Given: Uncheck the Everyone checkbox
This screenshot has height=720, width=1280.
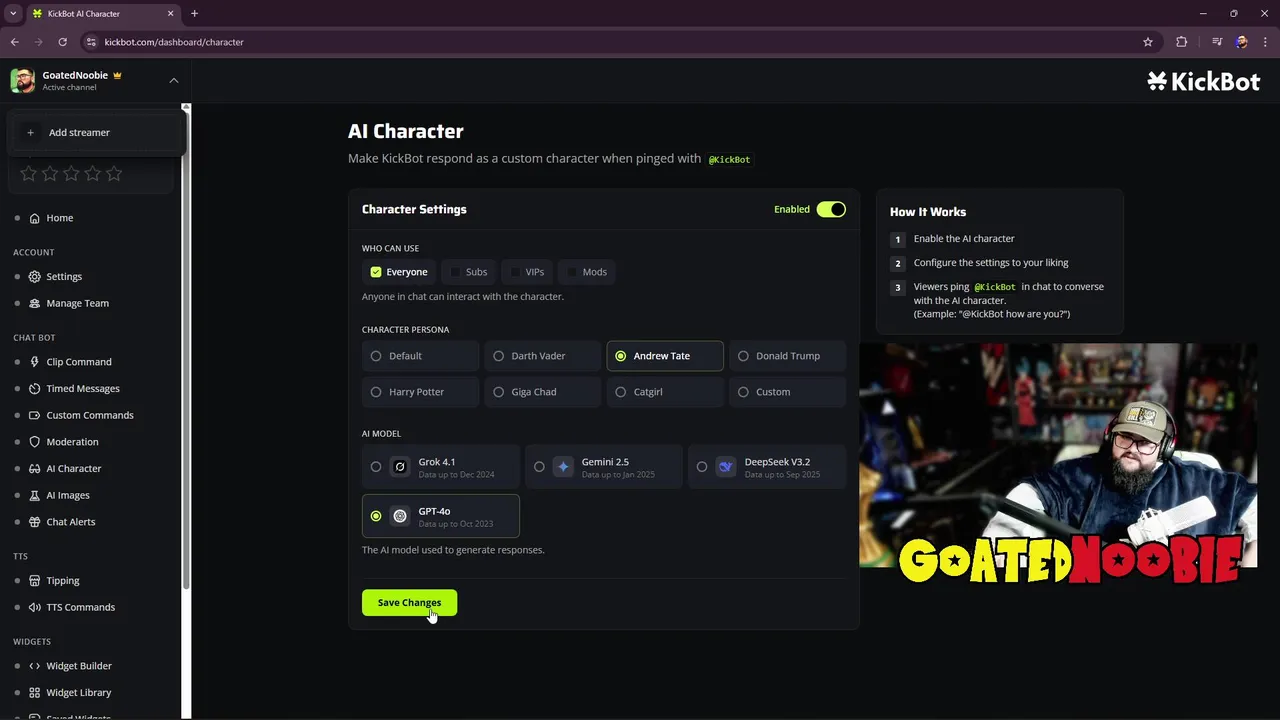Looking at the screenshot, I should coord(376,272).
